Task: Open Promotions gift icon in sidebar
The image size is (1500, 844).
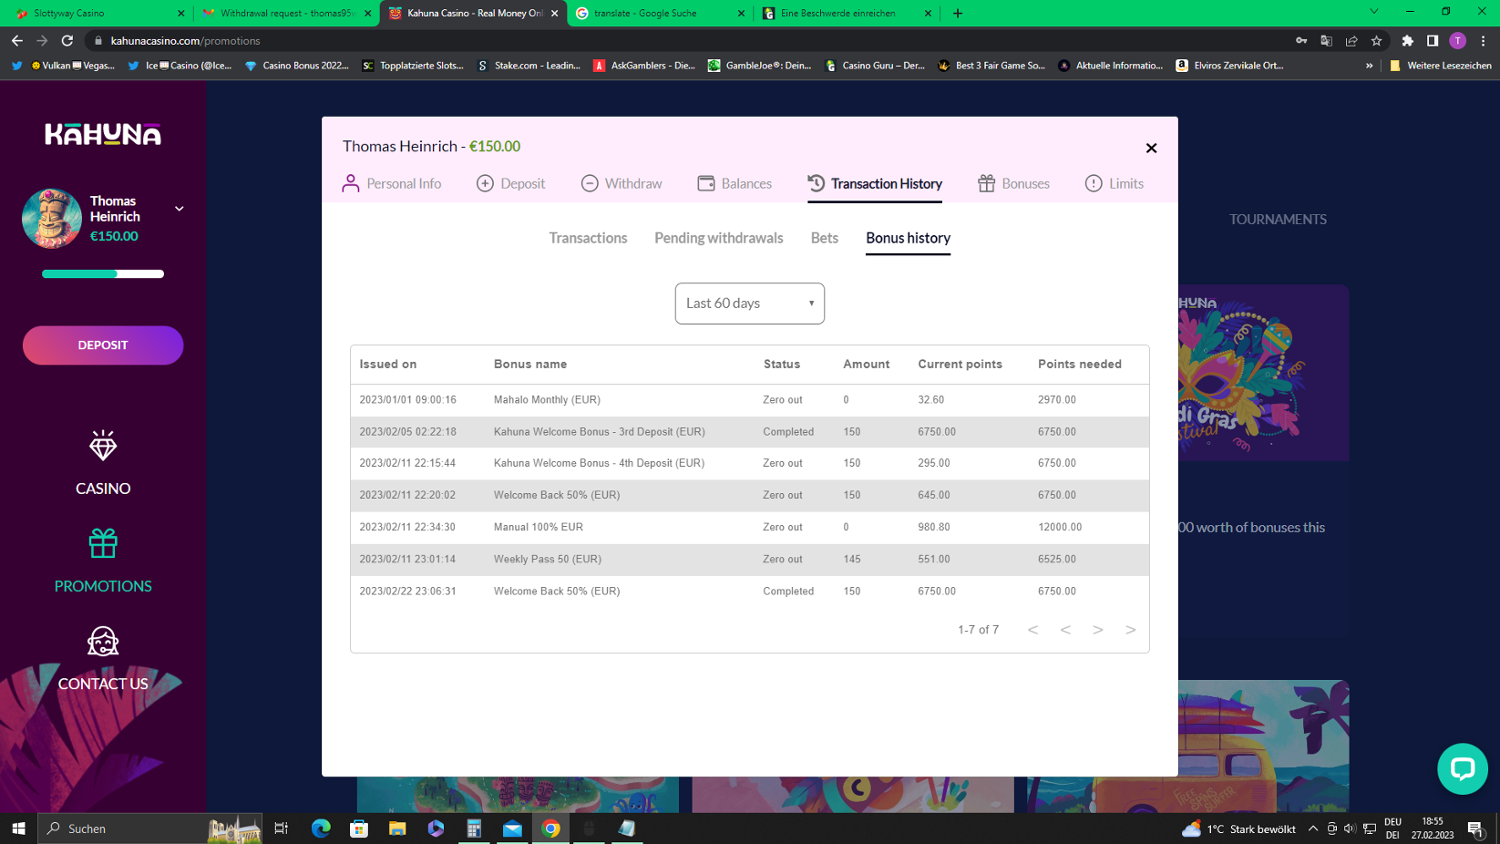Action: [103, 544]
